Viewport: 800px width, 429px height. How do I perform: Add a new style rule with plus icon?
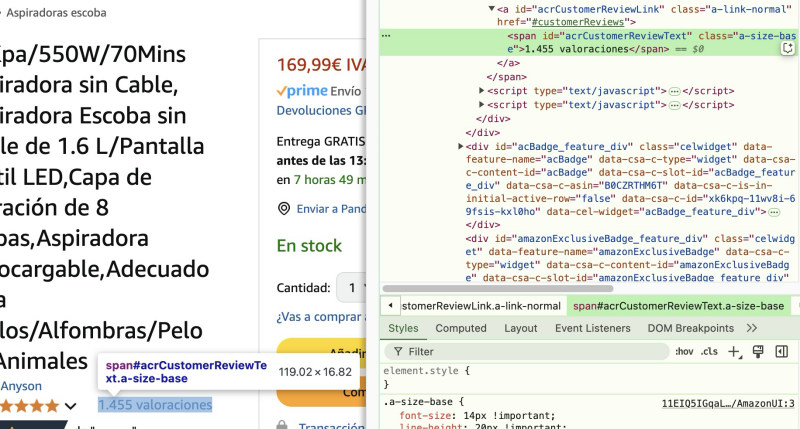pos(734,351)
